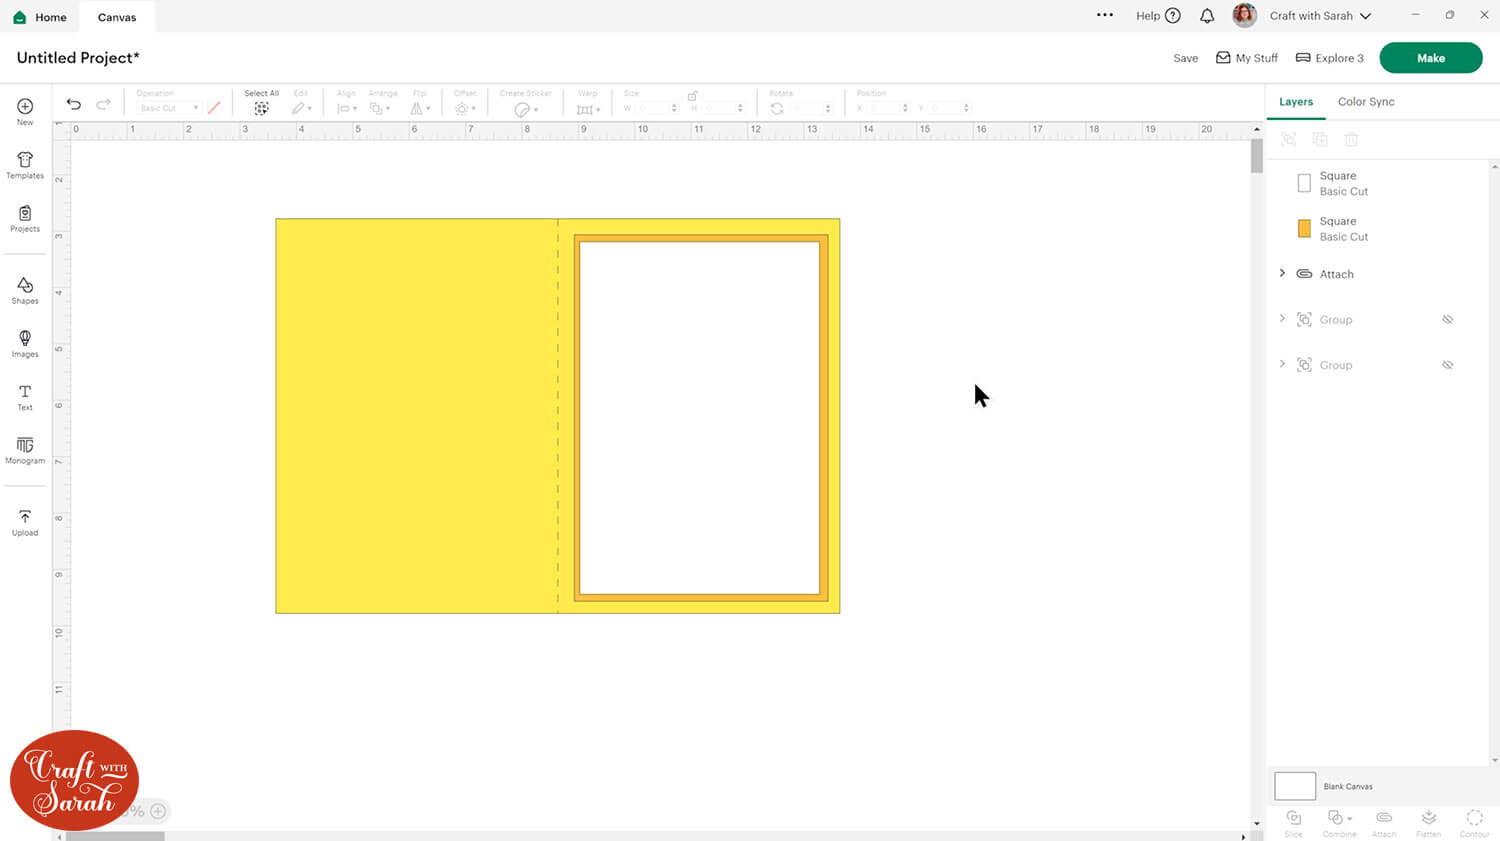Select the Text tool
The width and height of the screenshot is (1500, 841).
tap(25, 397)
